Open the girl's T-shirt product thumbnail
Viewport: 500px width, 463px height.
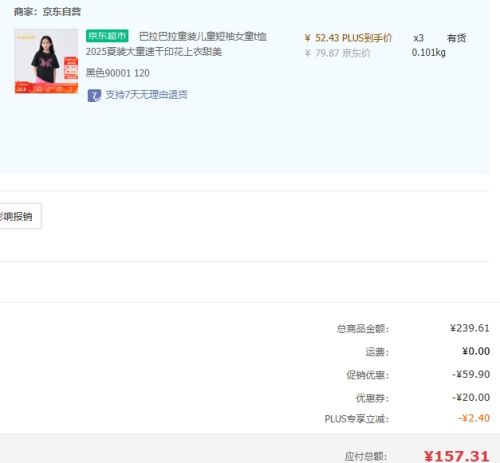(x=46, y=61)
